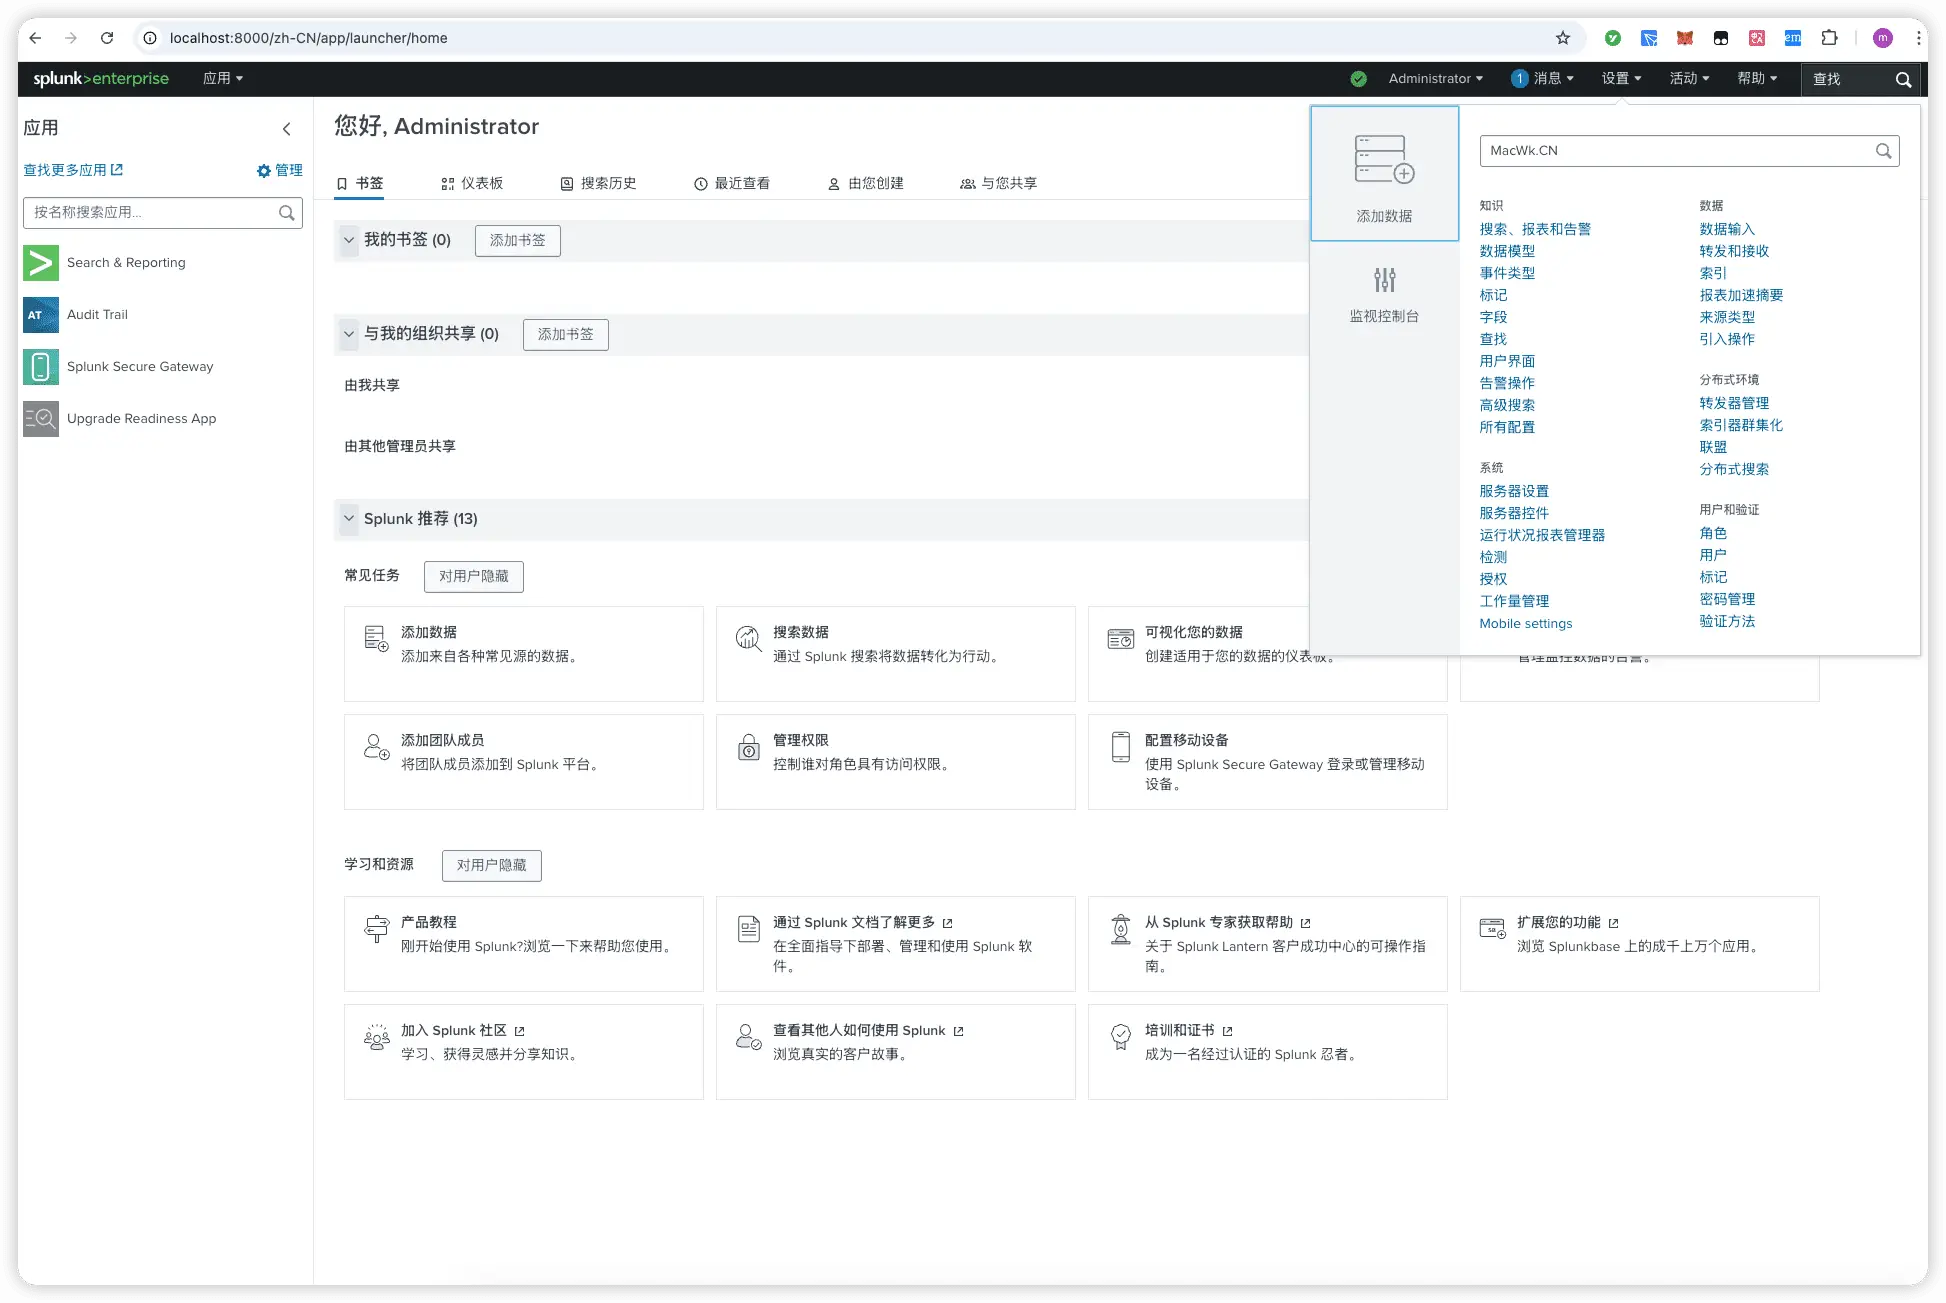Click the magnifier in the top 查找 box

(1903, 80)
